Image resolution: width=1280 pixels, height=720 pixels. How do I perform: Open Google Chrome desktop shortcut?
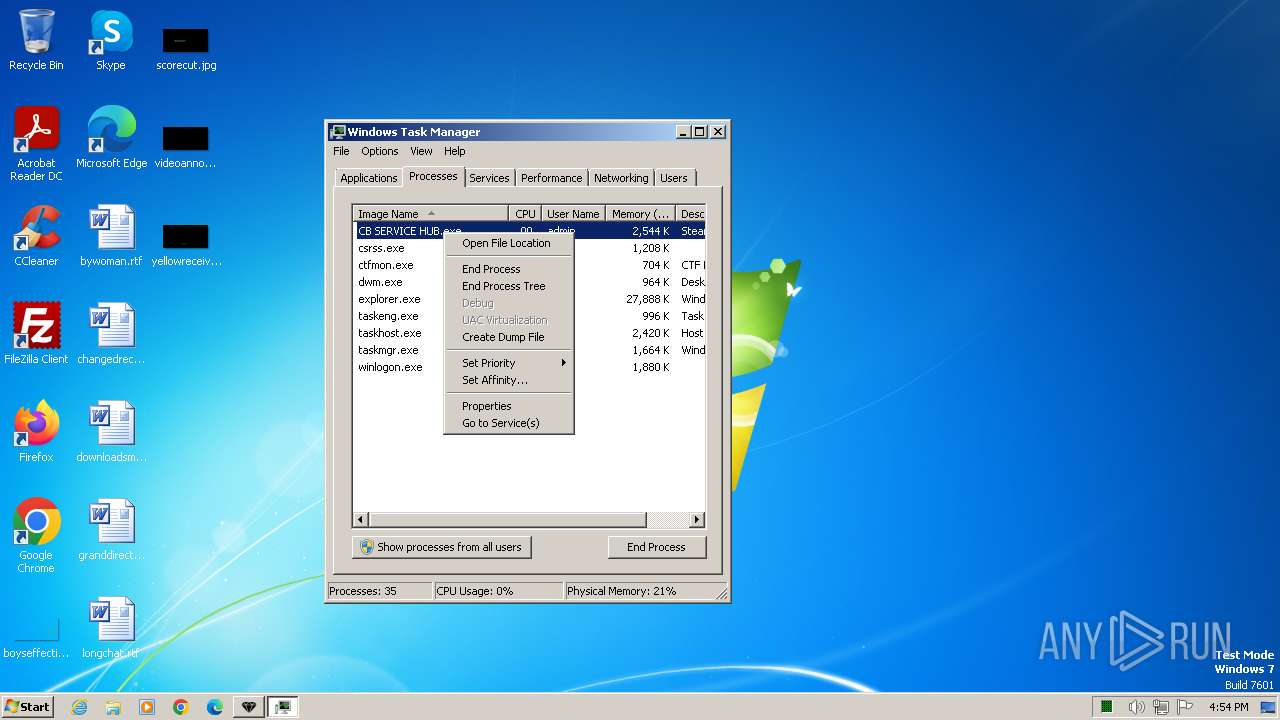tap(36, 535)
